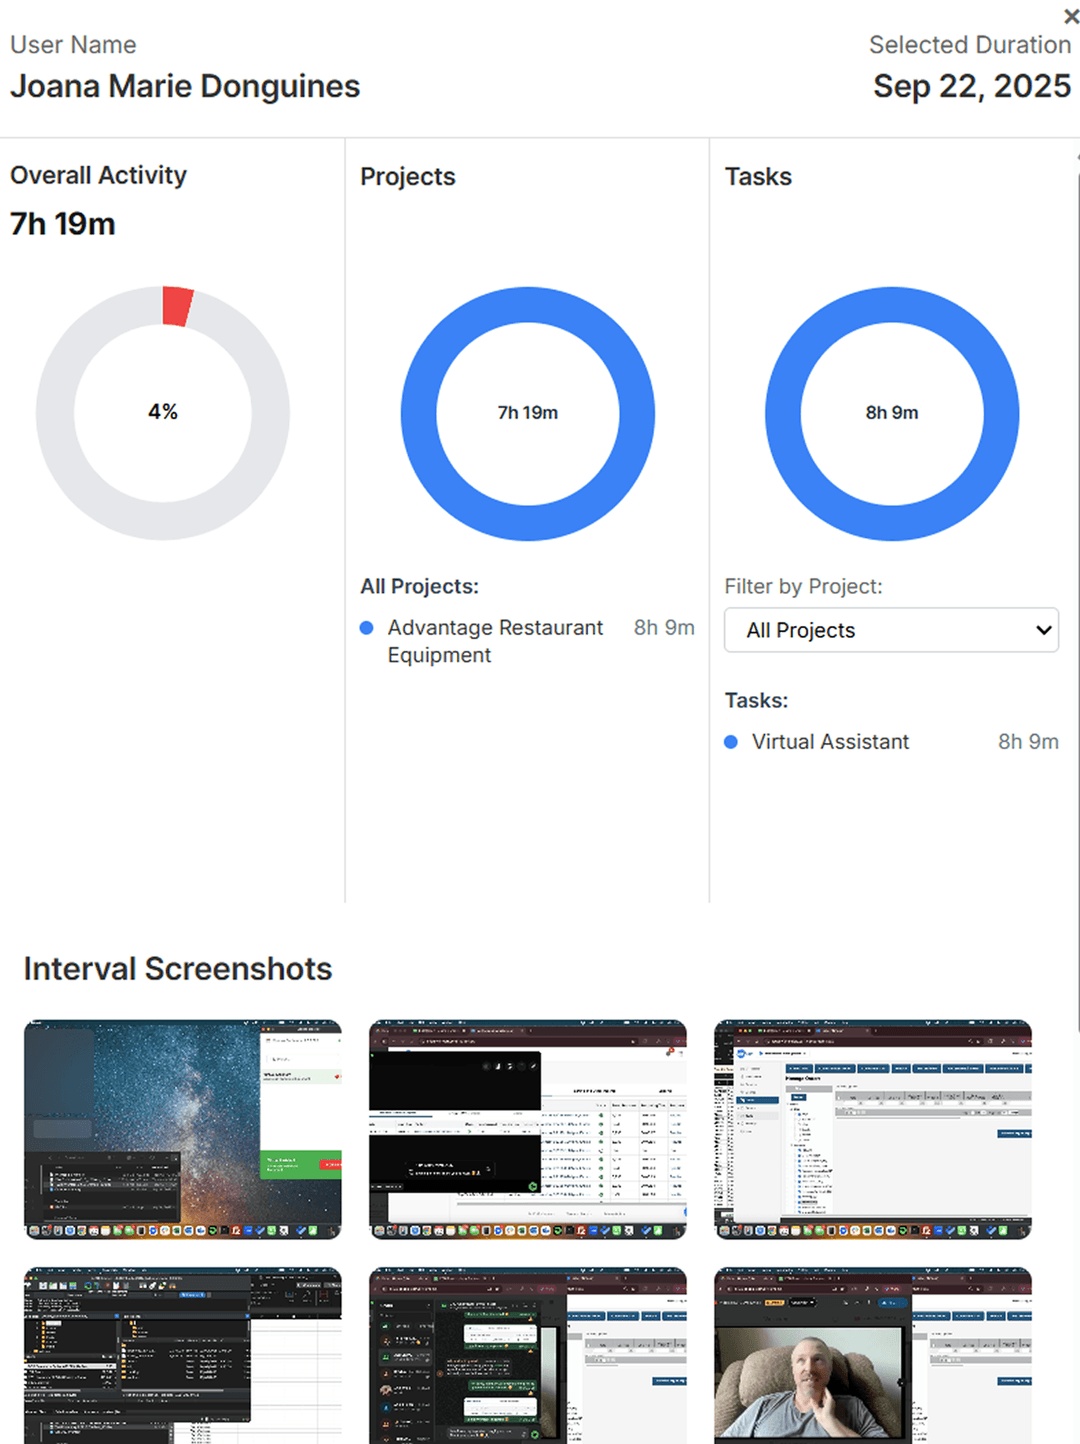Image resolution: width=1080 pixels, height=1444 pixels.
Task: Open the starry sky desktop screenshot thumbnail
Action: pyautogui.click(x=183, y=1129)
